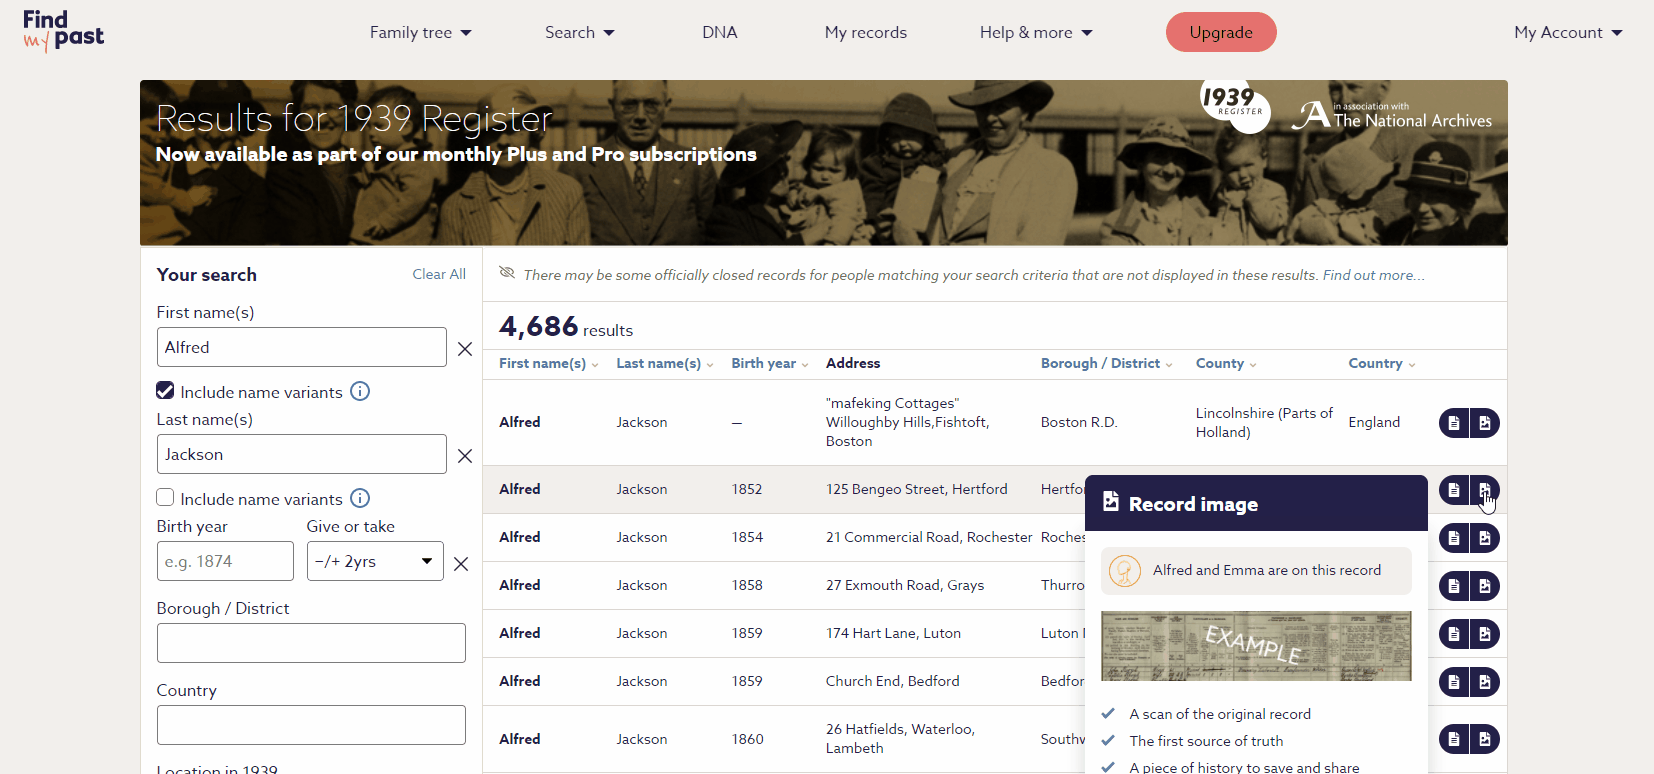This screenshot has width=1654, height=774.
Task: Open My records from navigation
Action: 865,33
